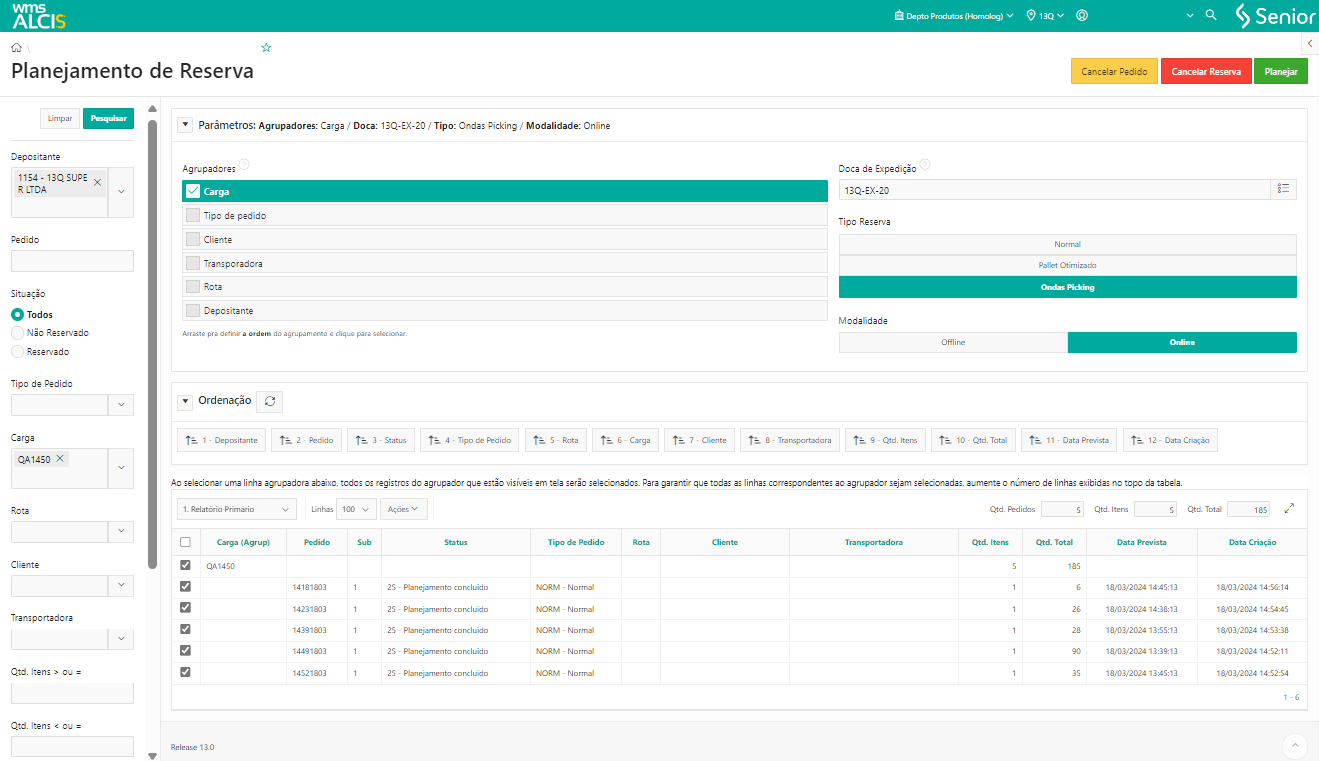
Task: Click the Planejar button
Action: pos(1280,72)
